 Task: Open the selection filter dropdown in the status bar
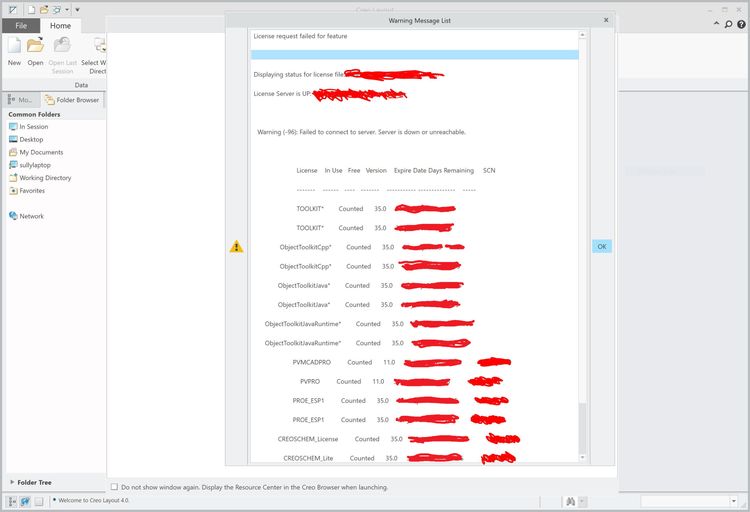coord(689,501)
